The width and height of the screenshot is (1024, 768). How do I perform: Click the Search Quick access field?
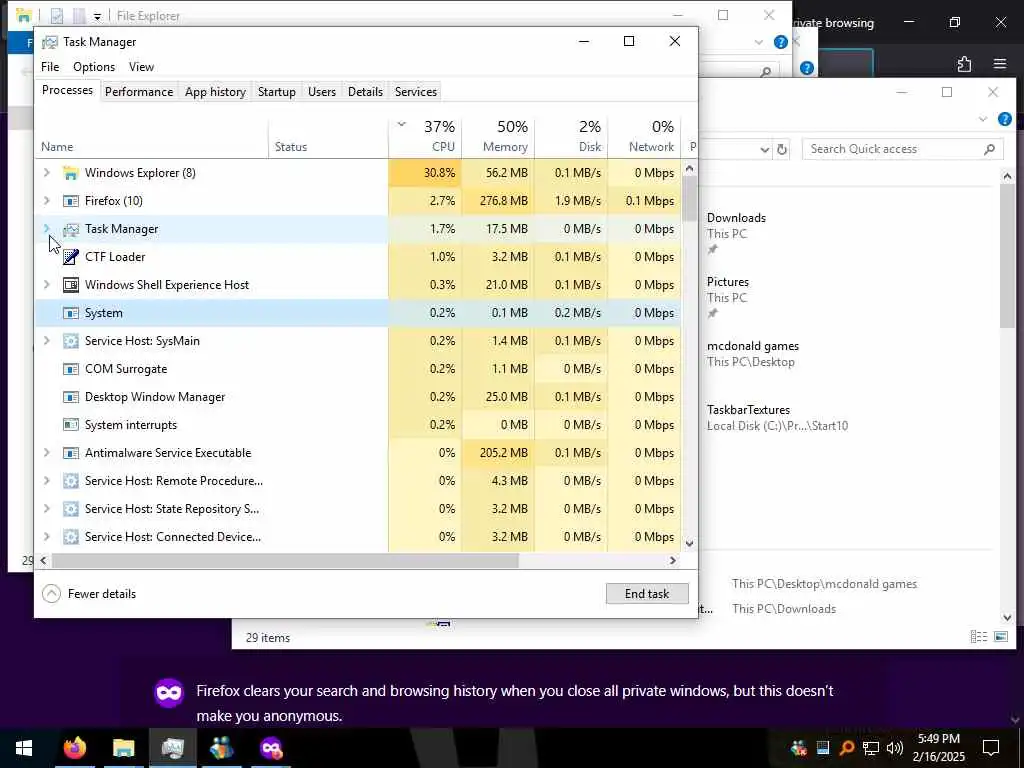(902, 150)
